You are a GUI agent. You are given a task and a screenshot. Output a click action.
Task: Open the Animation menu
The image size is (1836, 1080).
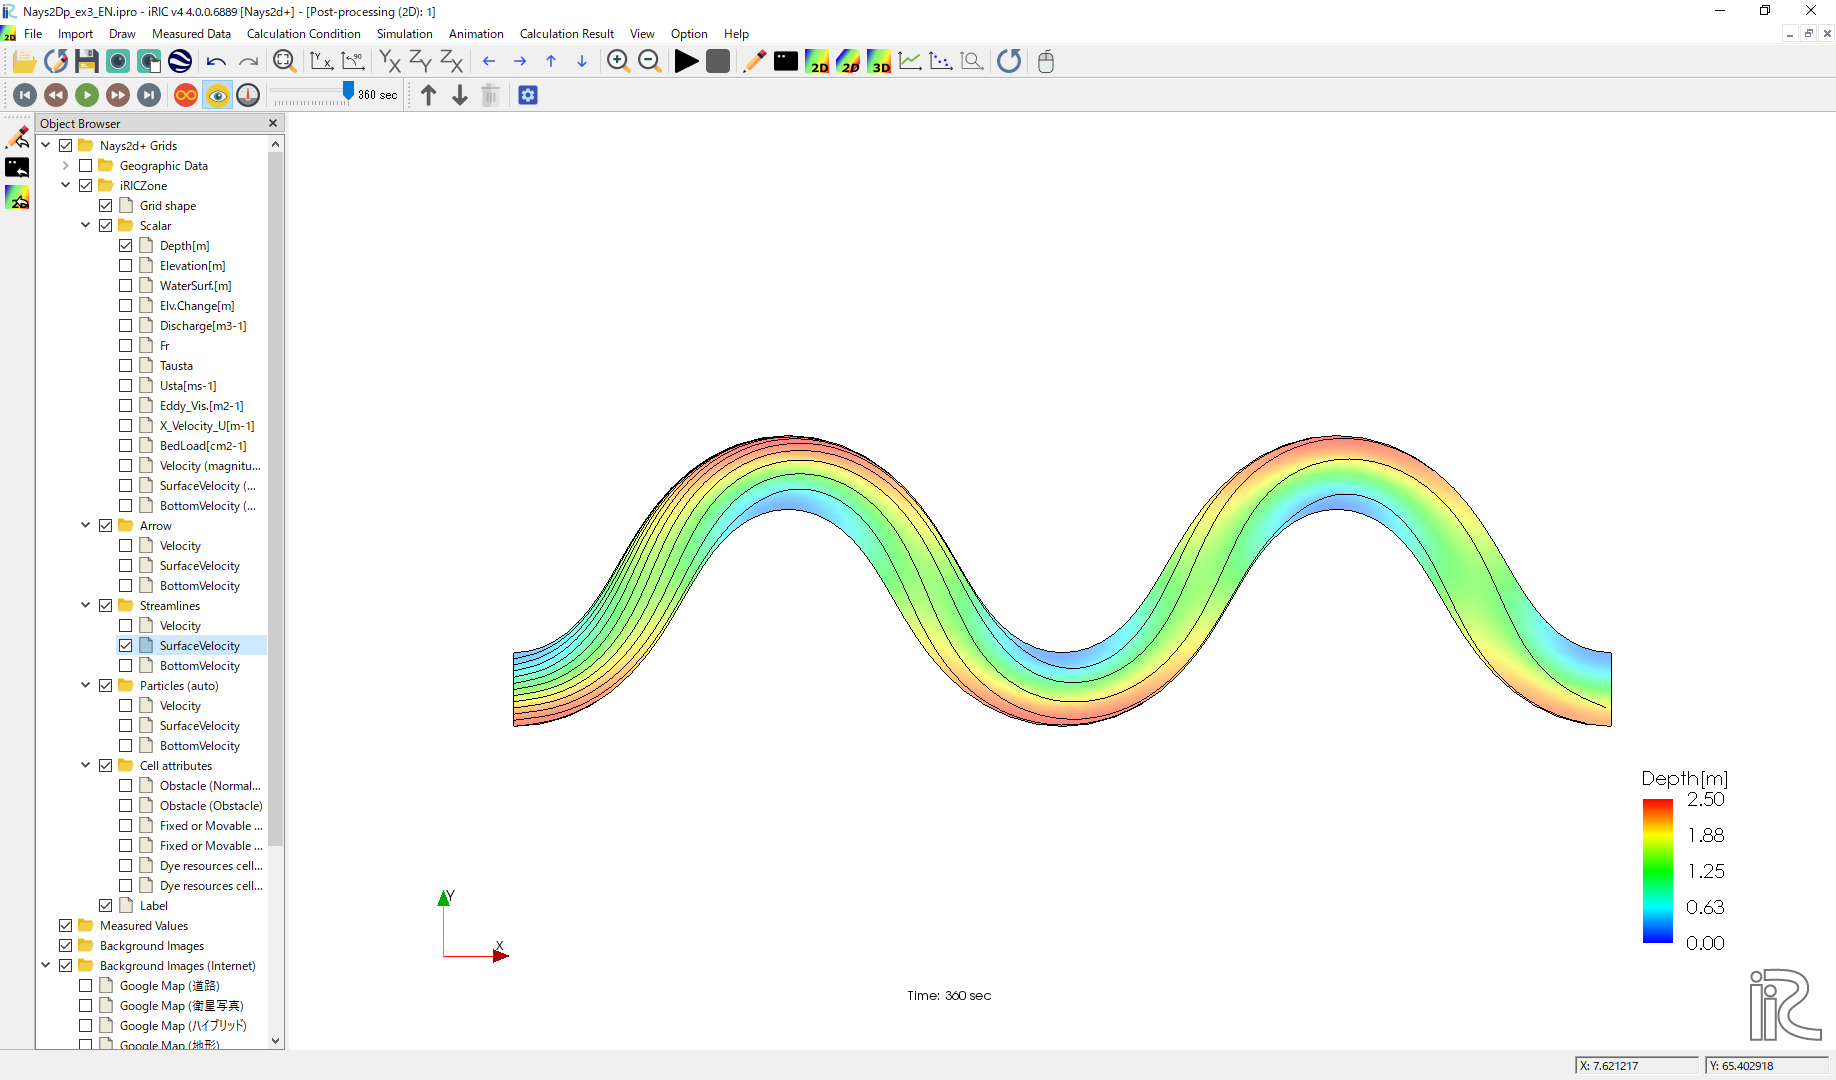[x=476, y=34]
